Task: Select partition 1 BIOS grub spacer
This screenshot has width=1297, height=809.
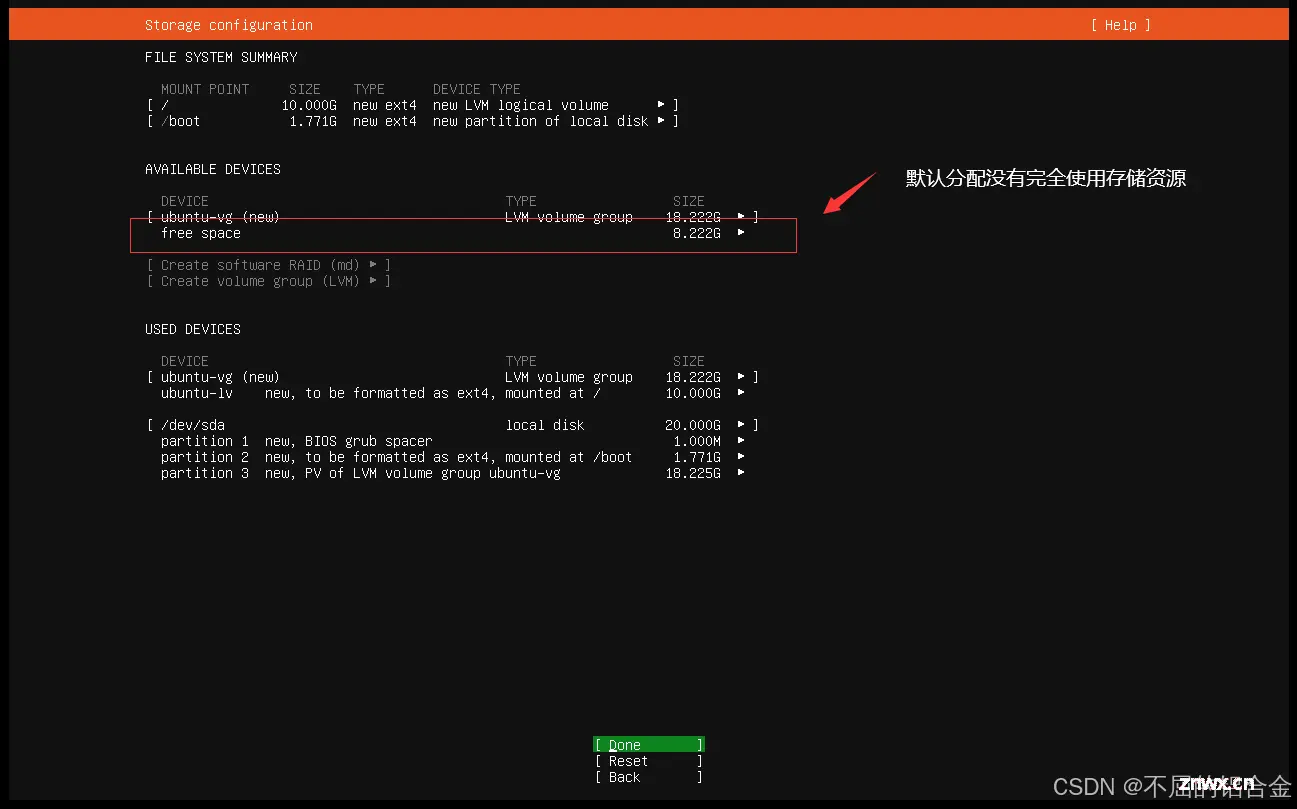Action: pyautogui.click(x=452, y=441)
